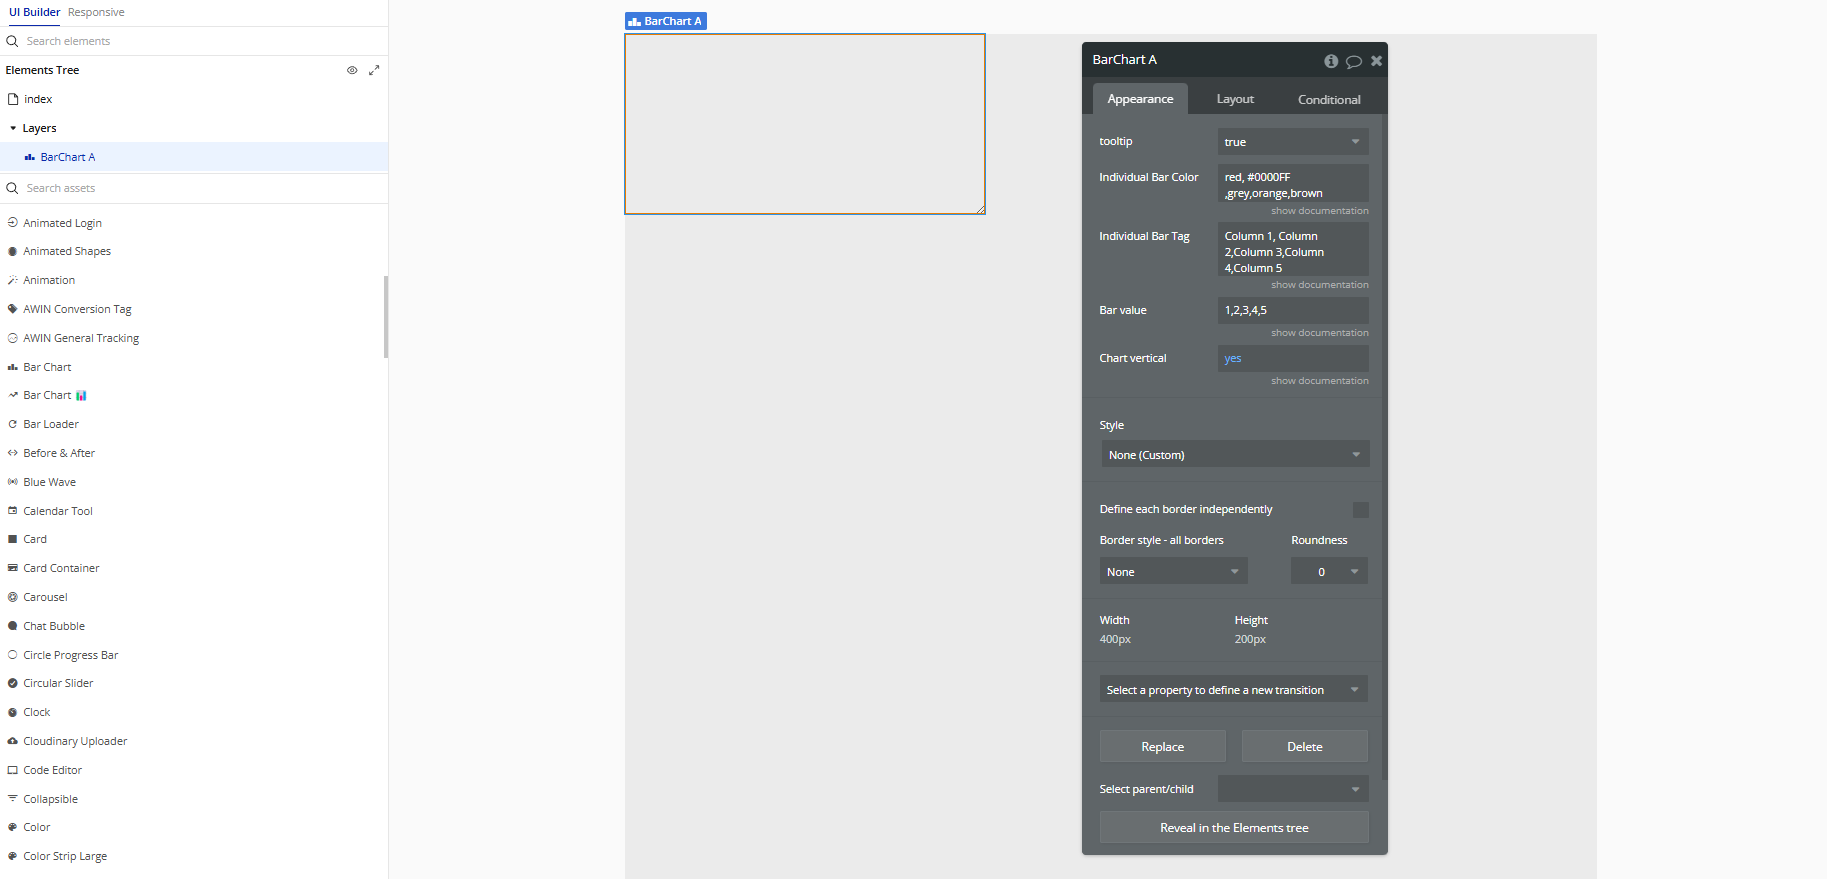Open show documentation under Individual Bar Tag
Image resolution: width=1827 pixels, height=879 pixels.
[1320, 285]
